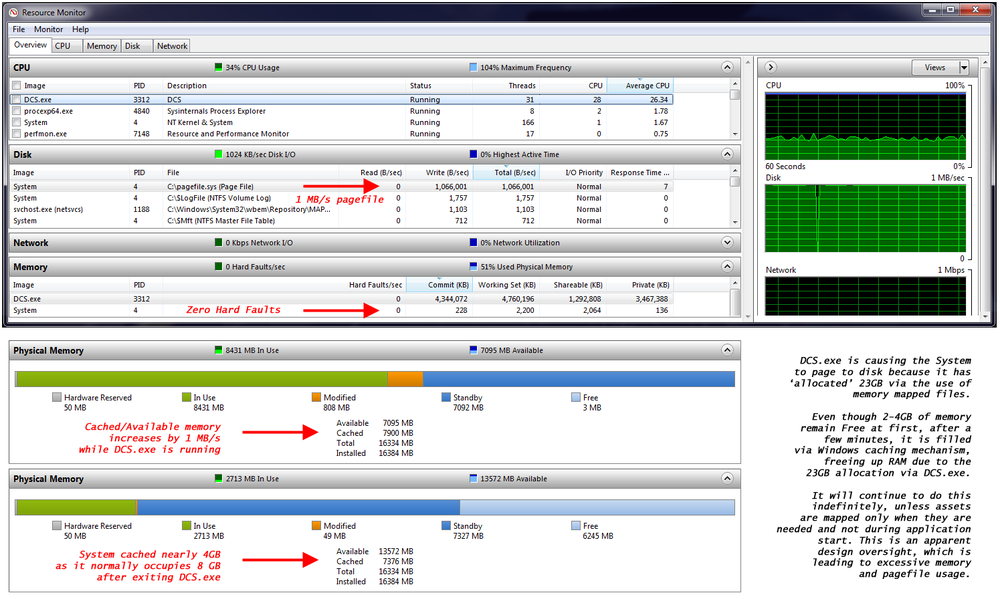Click orange Modified segment of upper memory bar

[x=406, y=379]
